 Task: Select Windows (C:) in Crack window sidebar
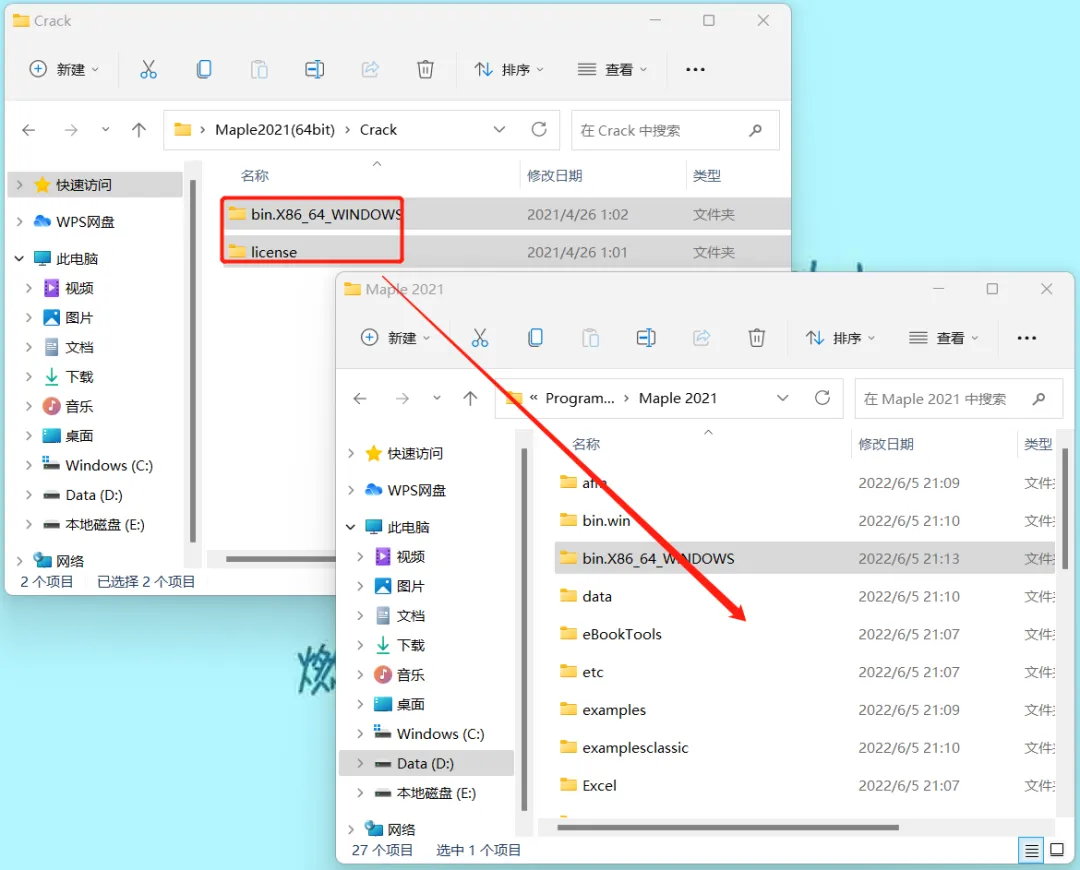(x=109, y=466)
